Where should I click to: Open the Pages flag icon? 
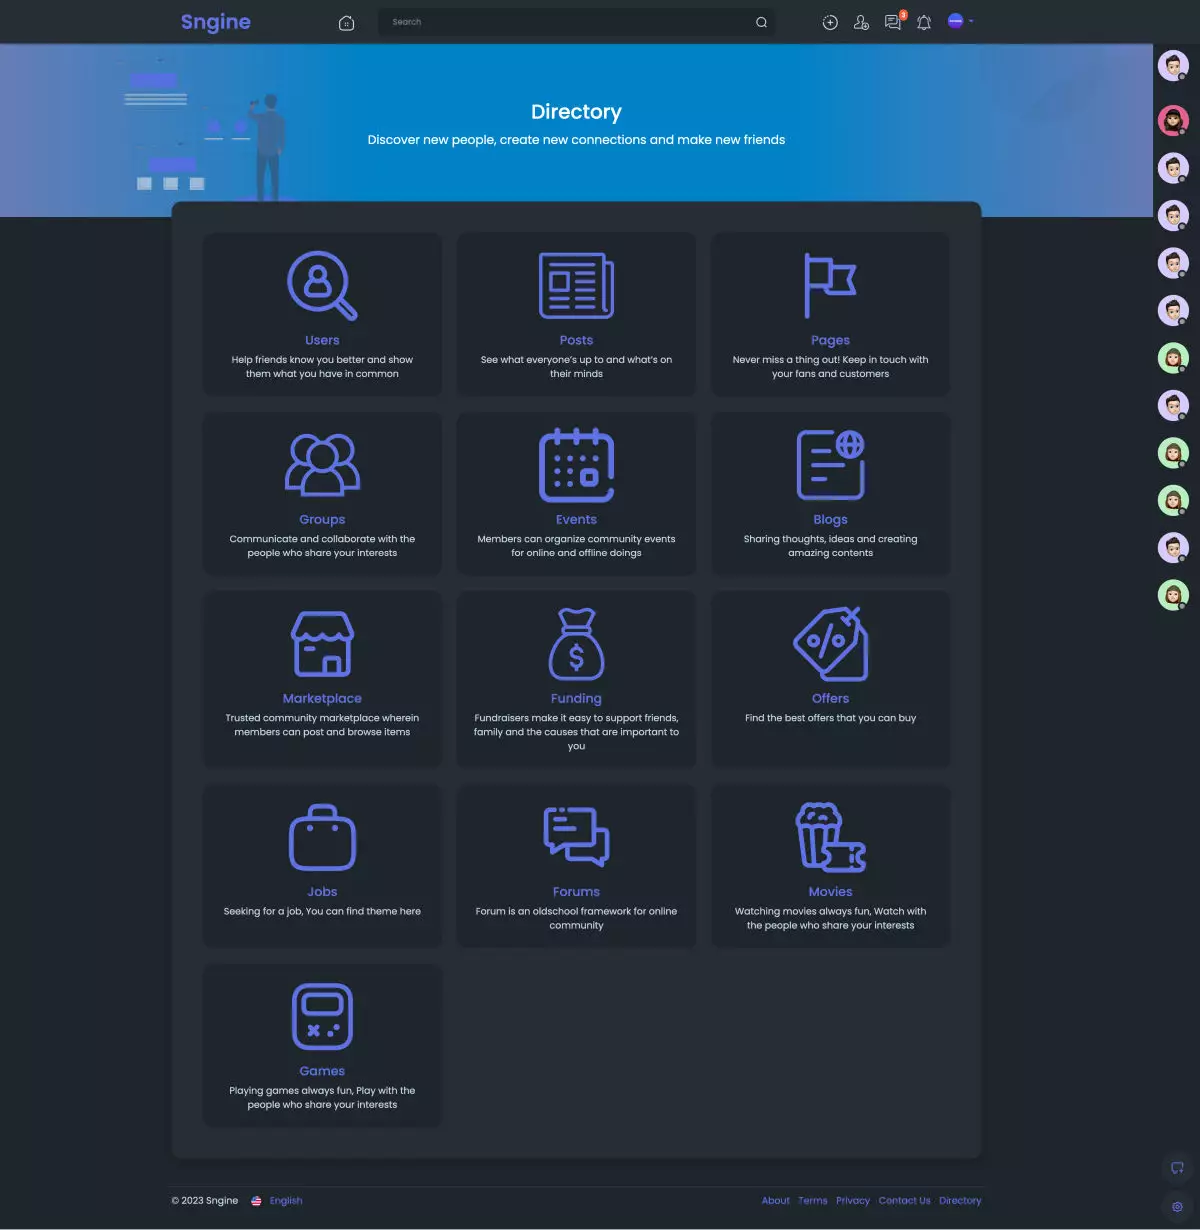point(830,285)
